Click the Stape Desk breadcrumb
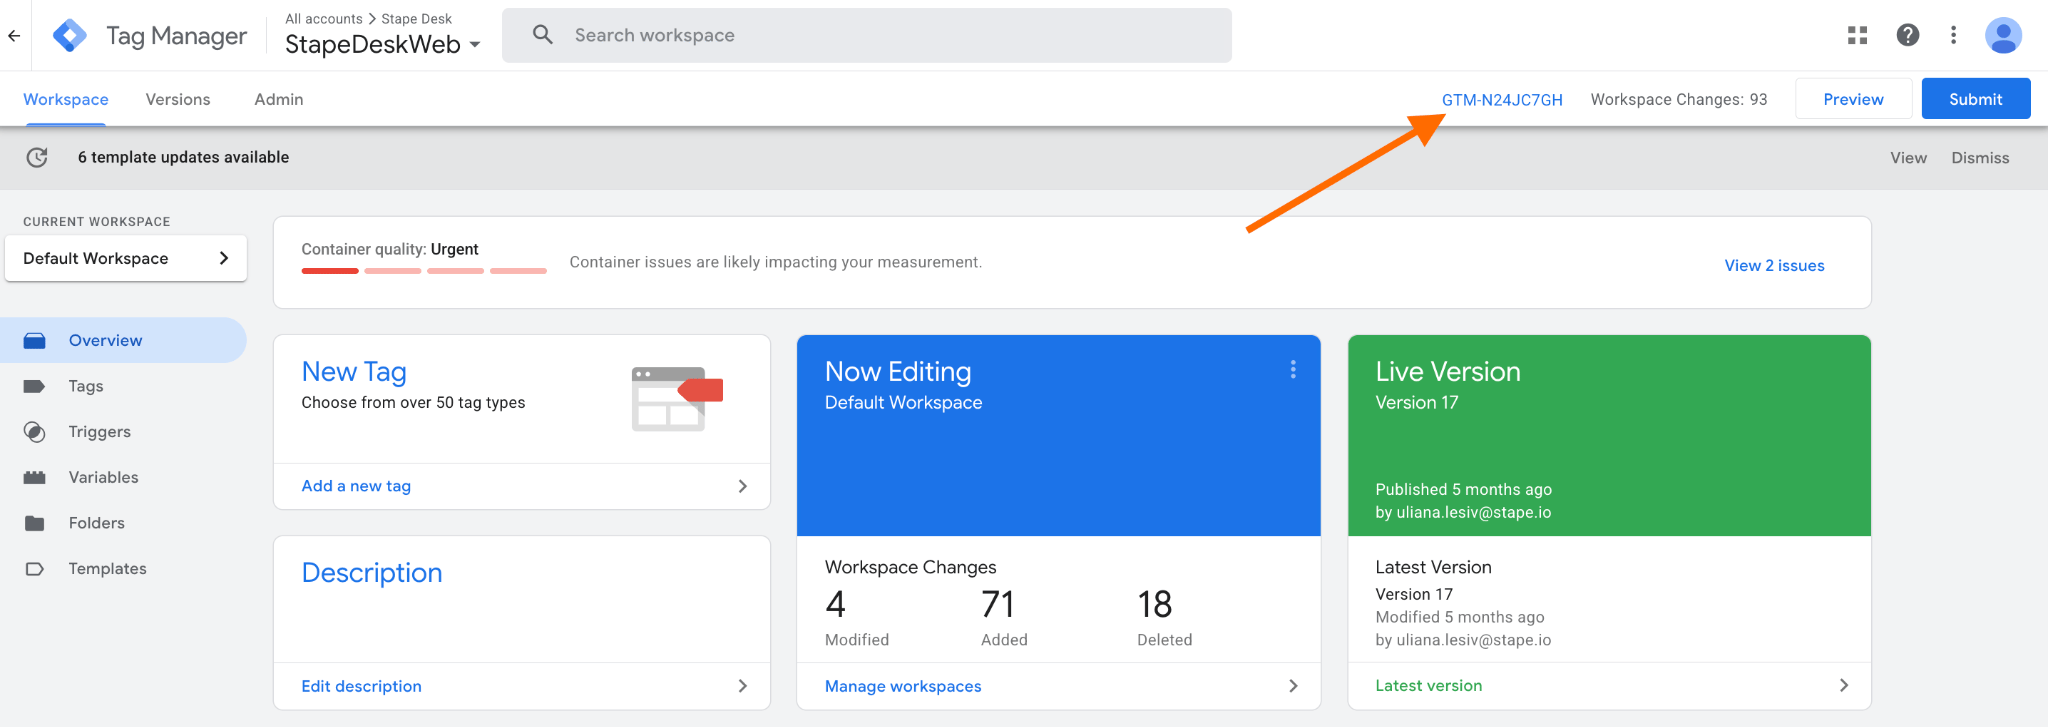The width and height of the screenshot is (2048, 727). click(x=416, y=19)
